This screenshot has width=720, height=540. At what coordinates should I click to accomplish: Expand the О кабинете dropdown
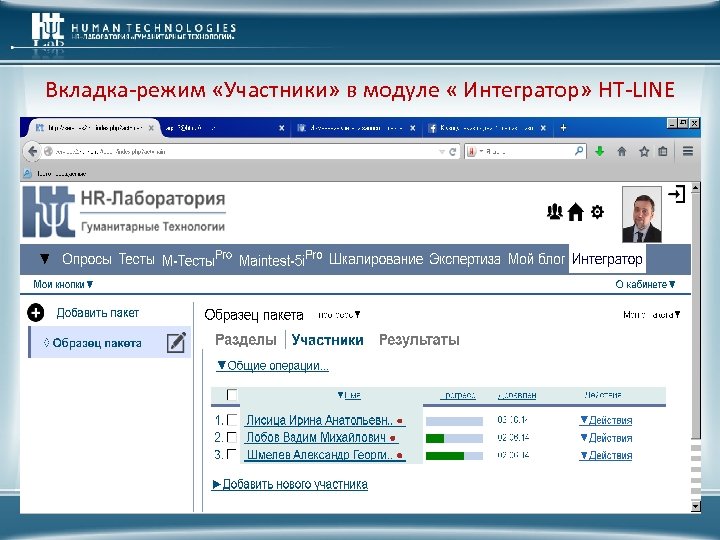(x=645, y=284)
